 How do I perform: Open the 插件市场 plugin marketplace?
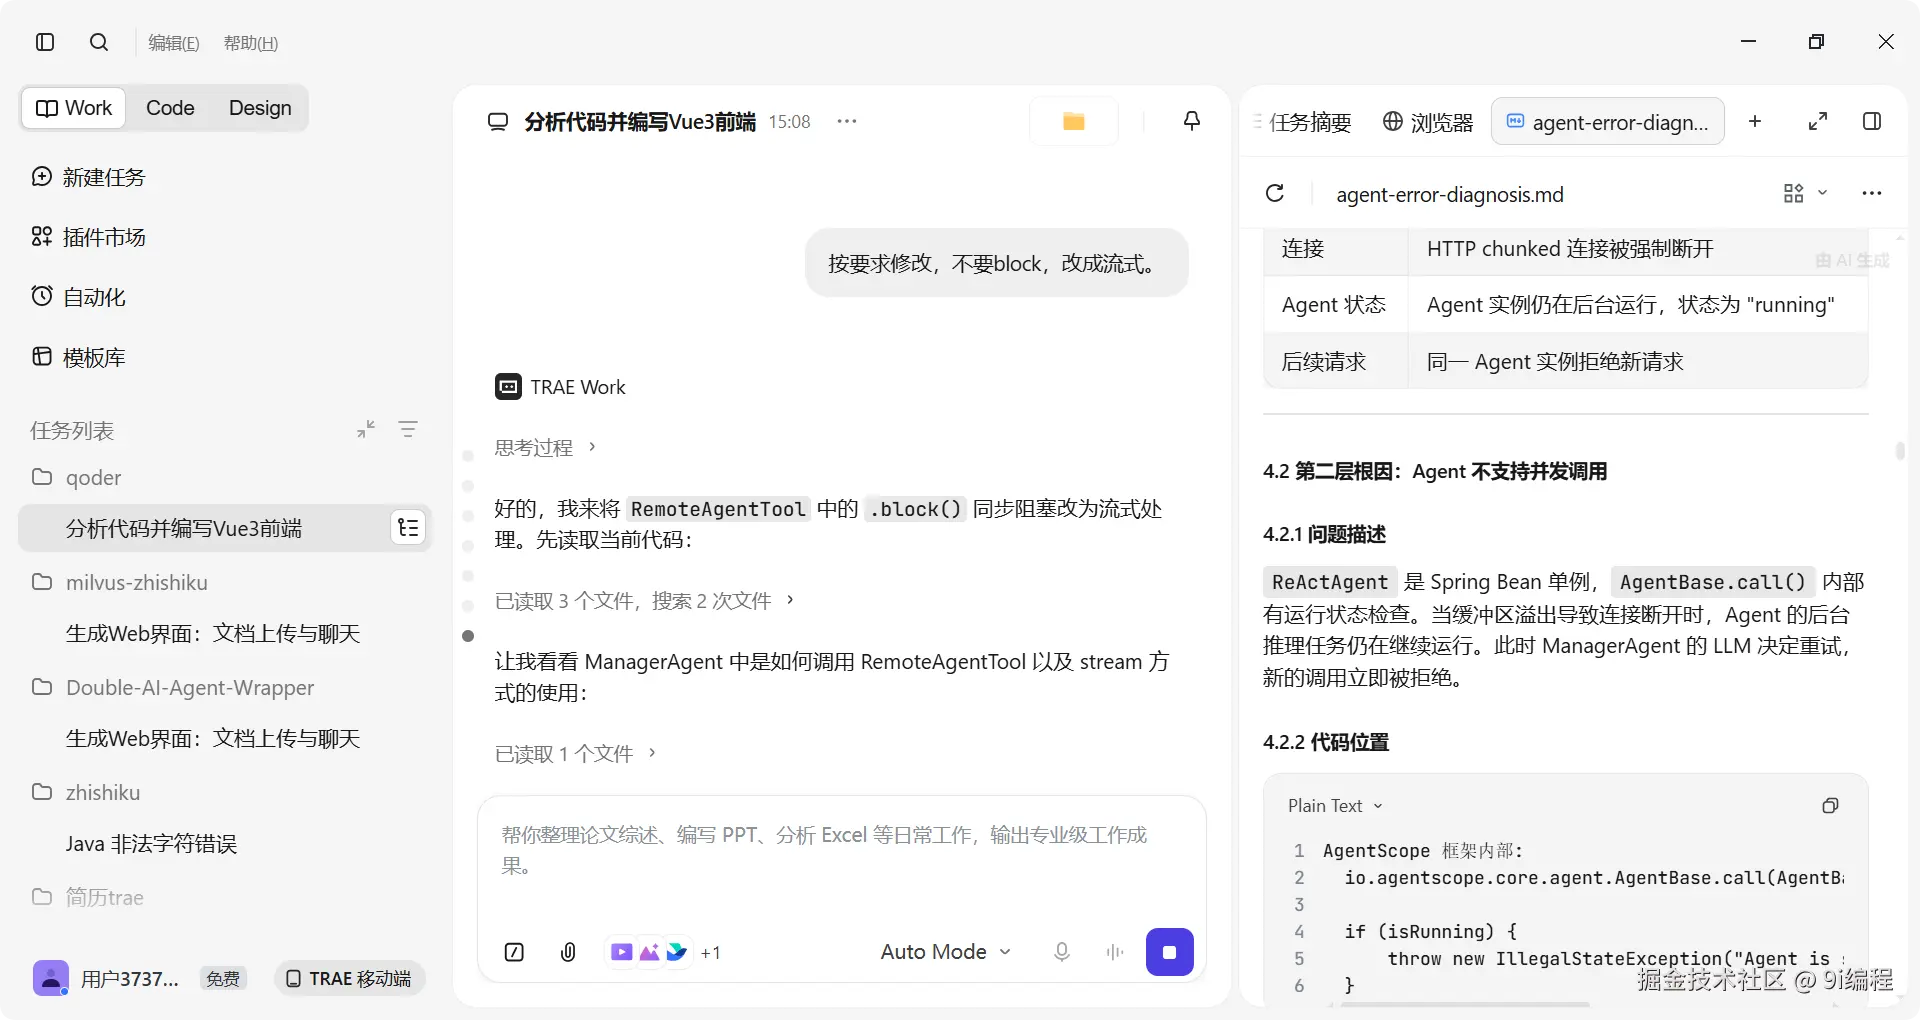pyautogui.click(x=89, y=237)
